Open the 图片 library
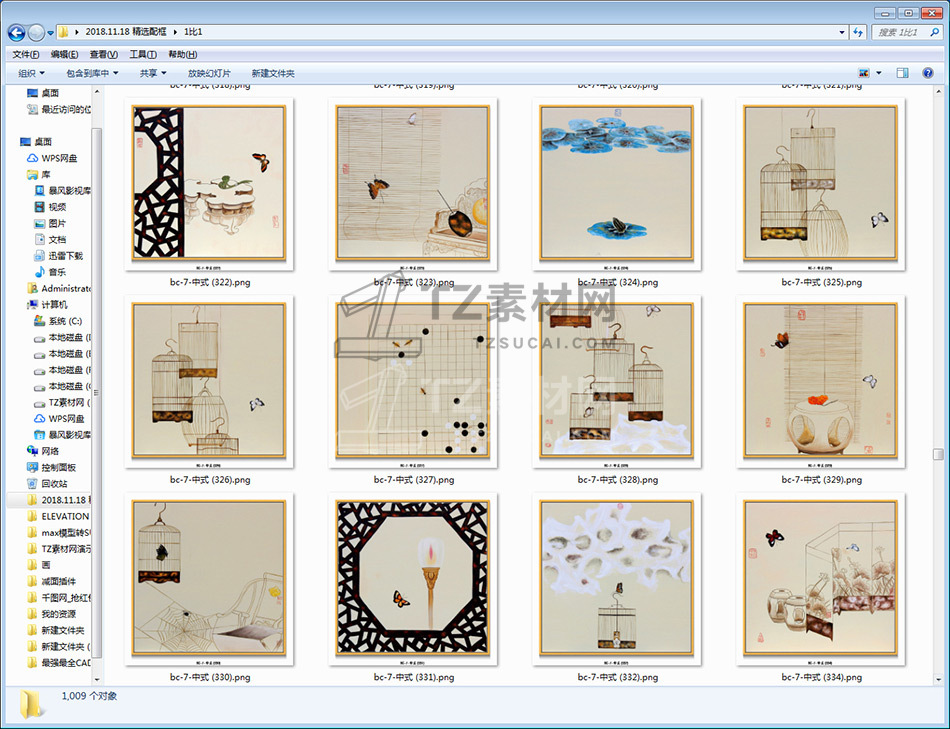 pyautogui.click(x=50, y=224)
